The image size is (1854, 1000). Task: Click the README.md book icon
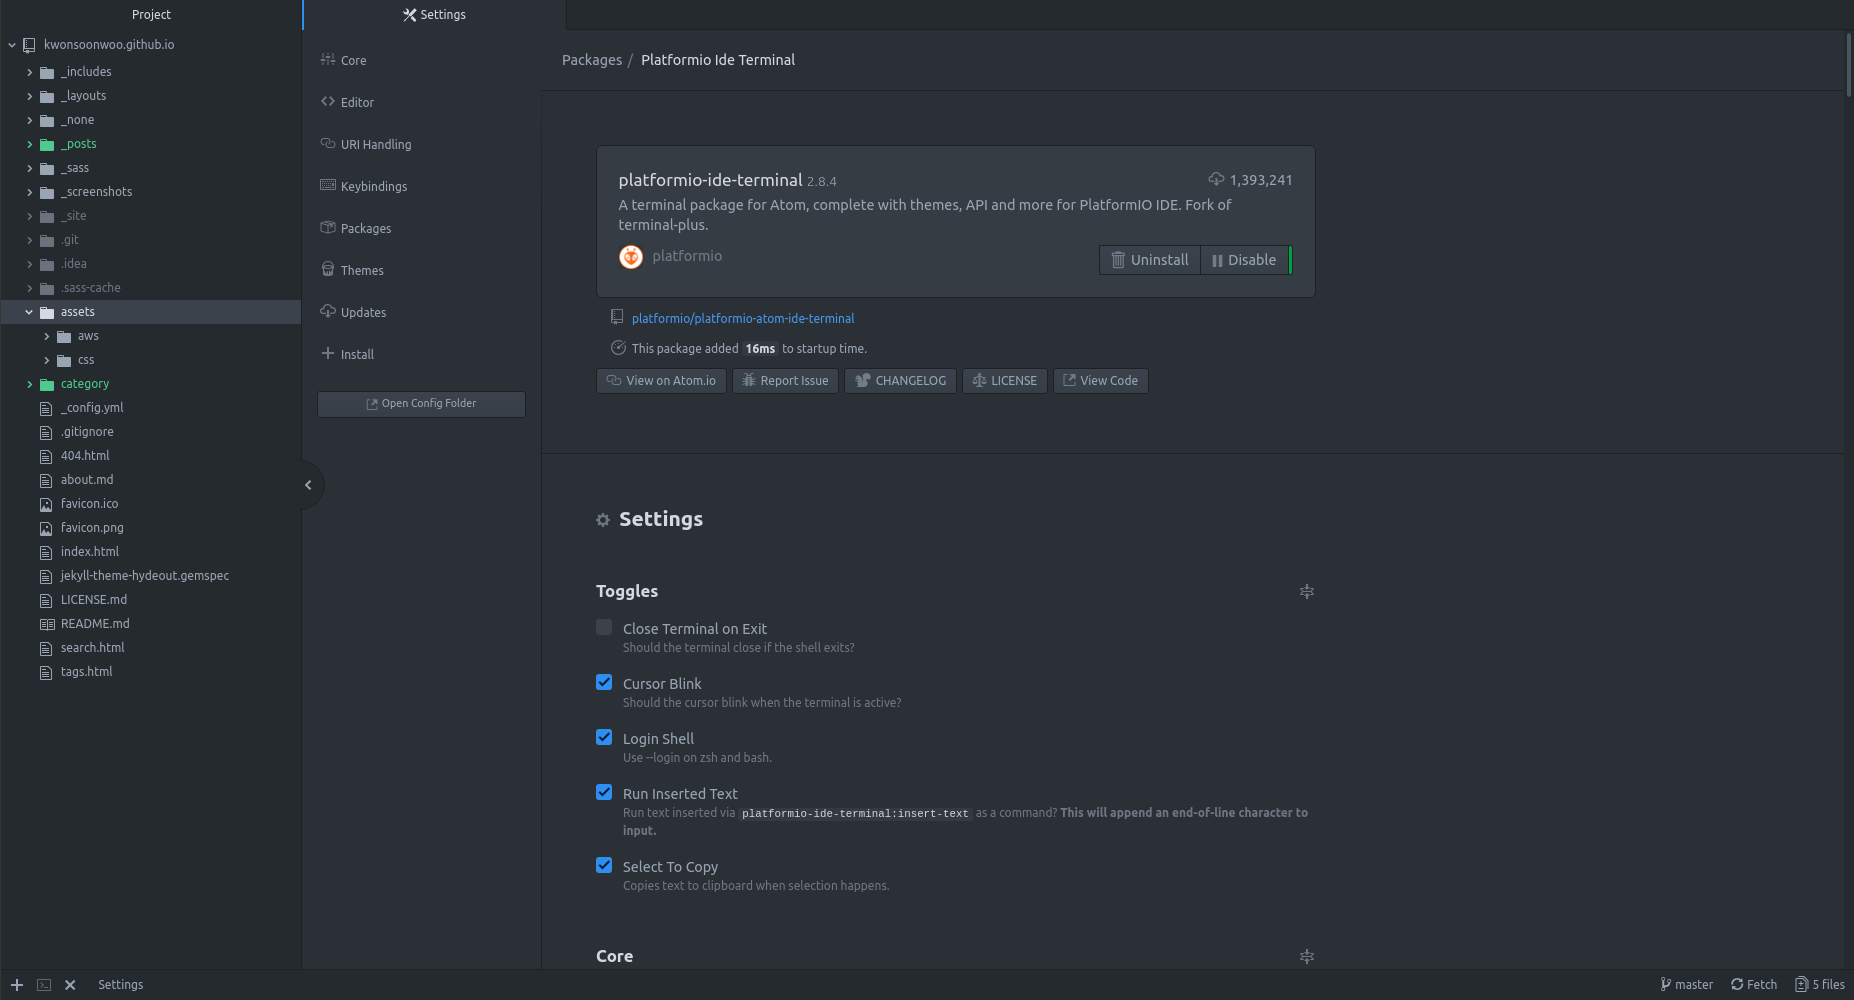tap(46, 625)
